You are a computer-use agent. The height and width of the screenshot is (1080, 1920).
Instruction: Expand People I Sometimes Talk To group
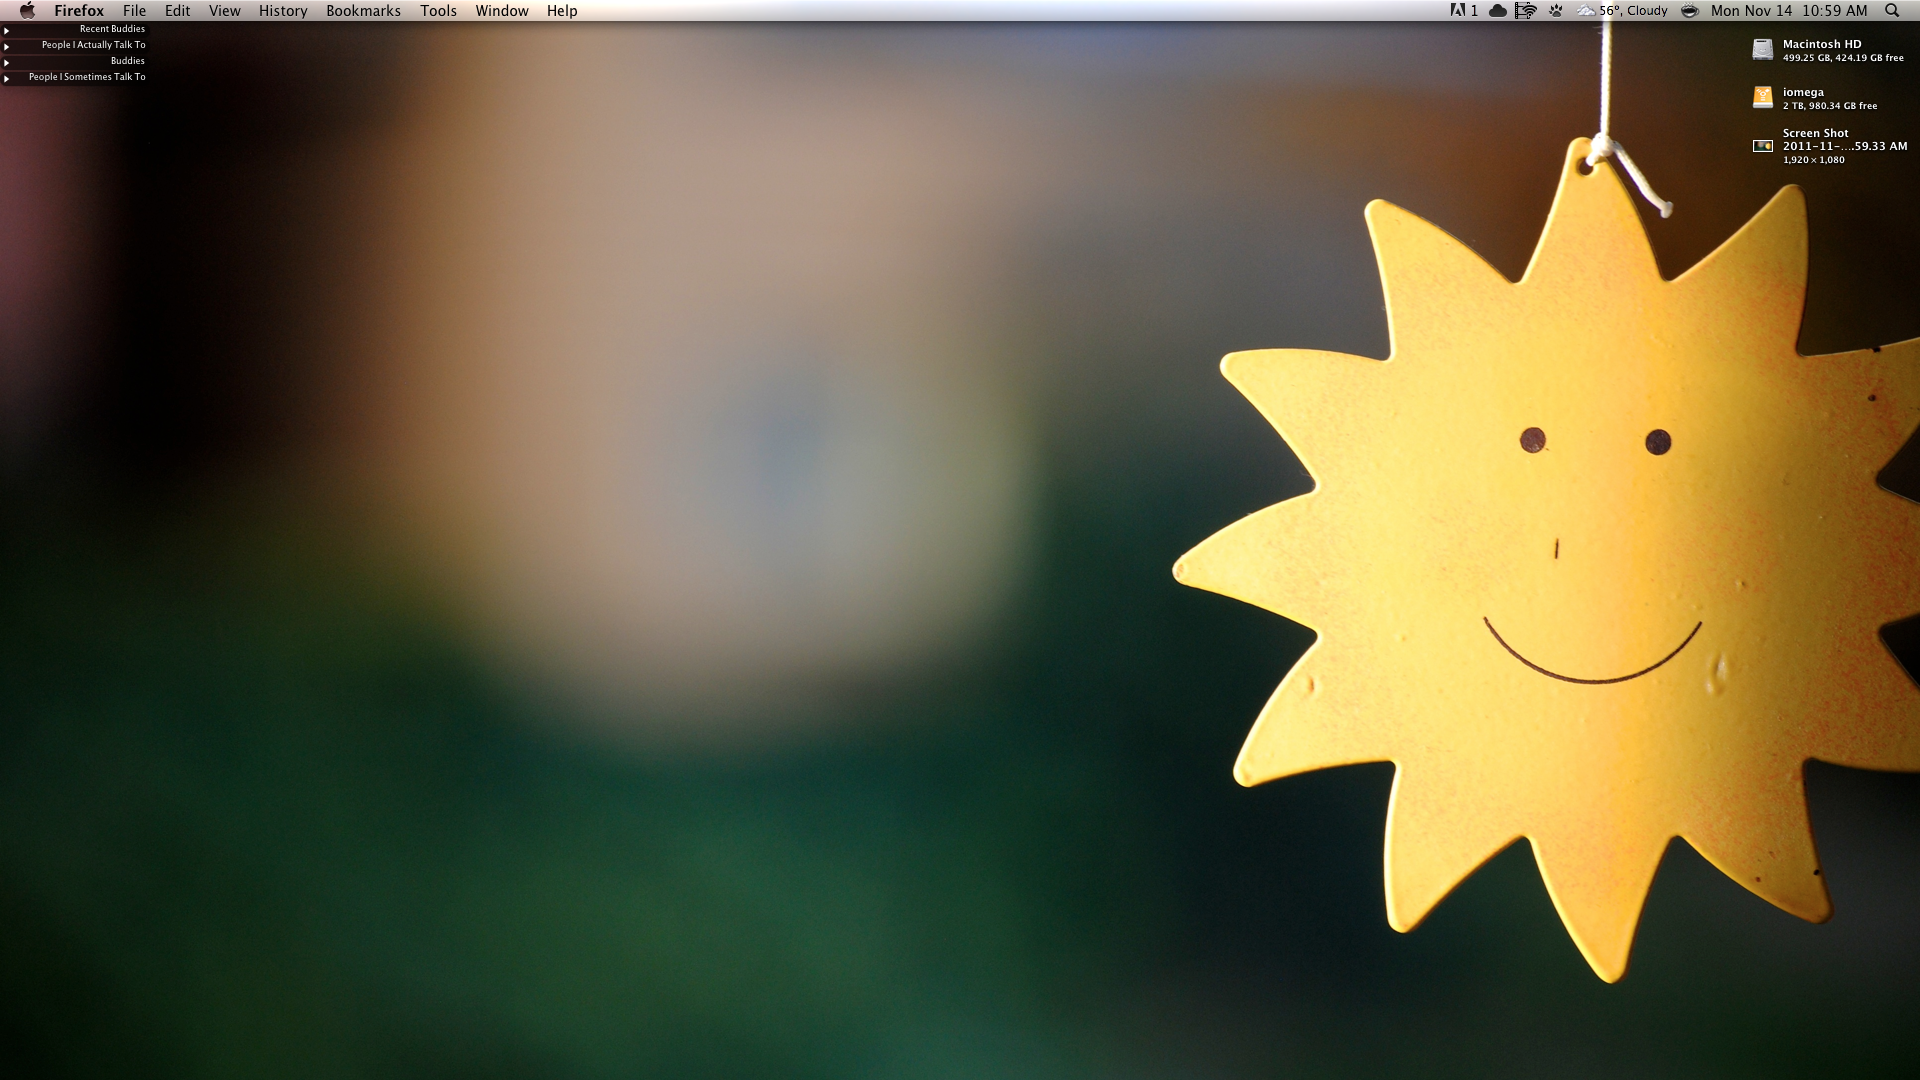pyautogui.click(x=7, y=78)
